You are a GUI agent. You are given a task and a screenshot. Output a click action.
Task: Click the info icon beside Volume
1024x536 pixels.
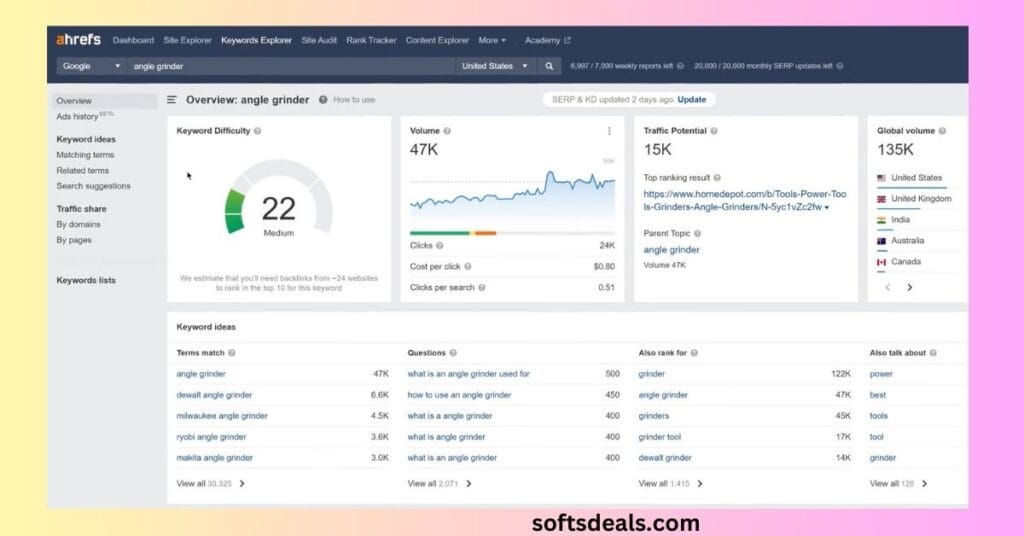(447, 131)
